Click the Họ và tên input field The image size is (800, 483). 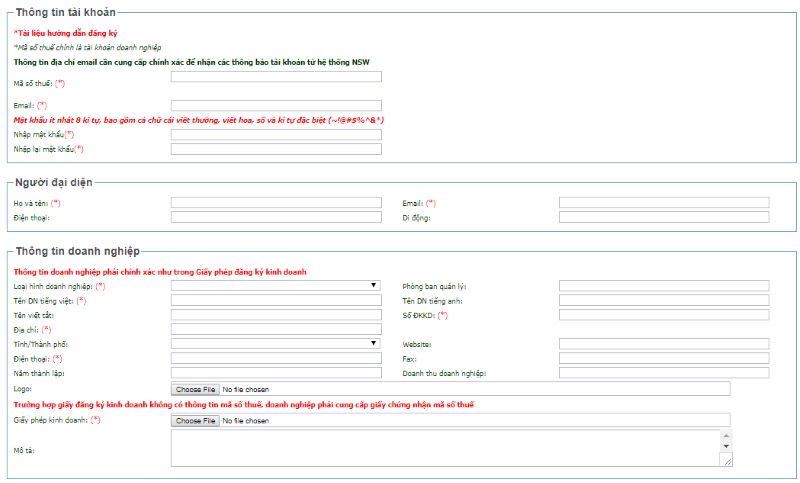276,203
